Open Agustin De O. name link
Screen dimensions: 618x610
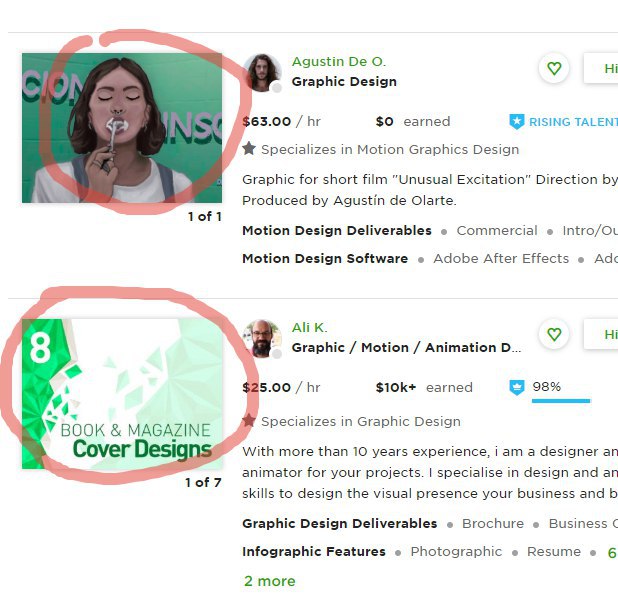[339, 61]
